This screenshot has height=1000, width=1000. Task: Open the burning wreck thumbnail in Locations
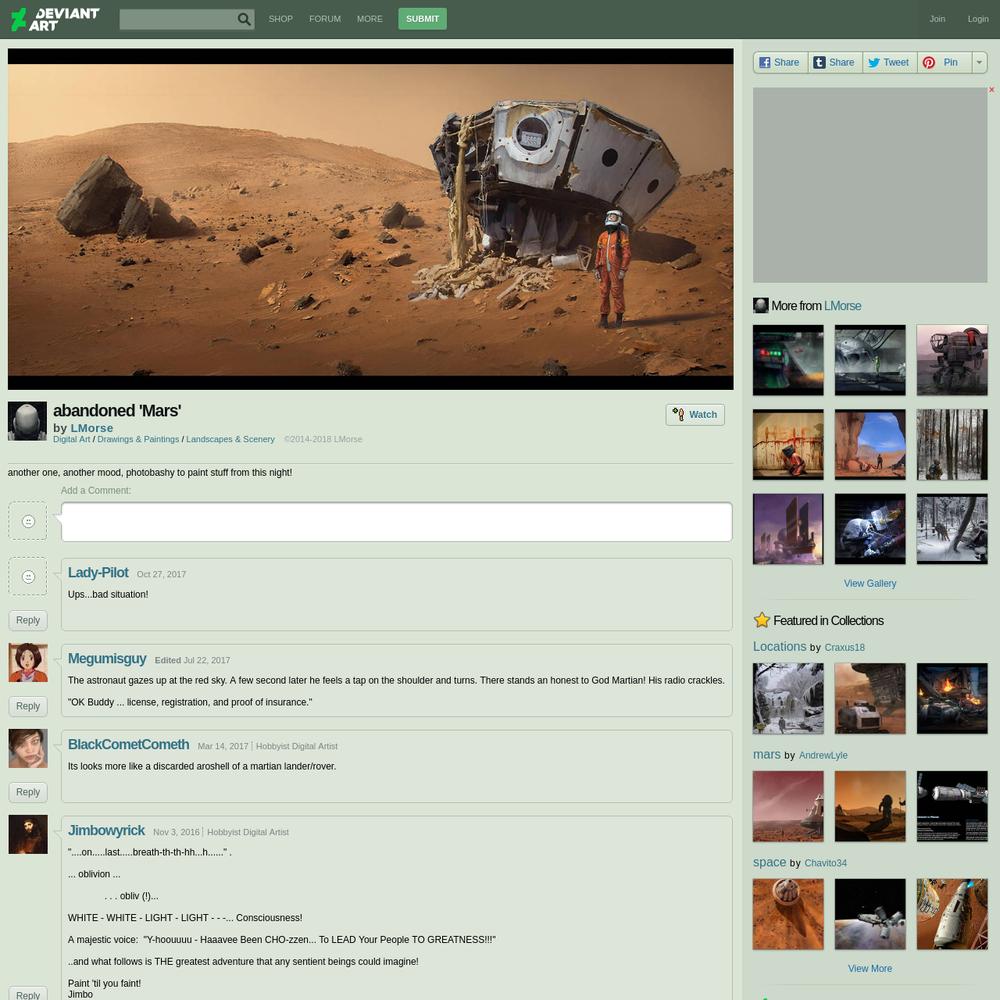tap(952, 698)
